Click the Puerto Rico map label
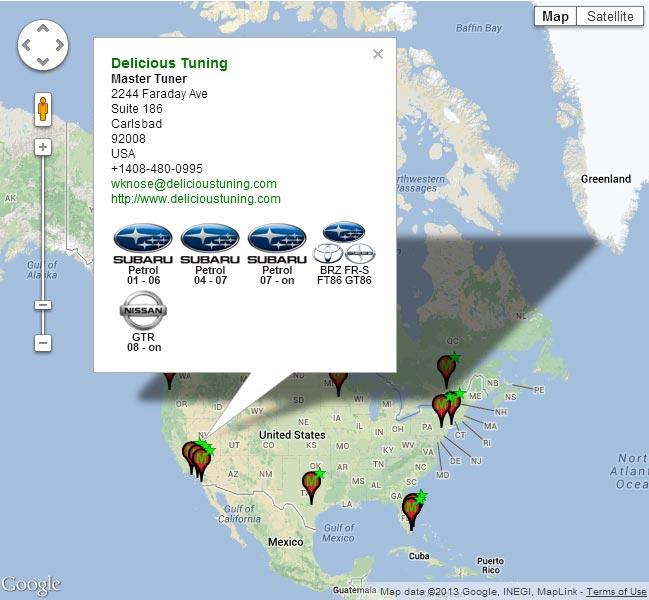649x600 pixels. point(490,566)
